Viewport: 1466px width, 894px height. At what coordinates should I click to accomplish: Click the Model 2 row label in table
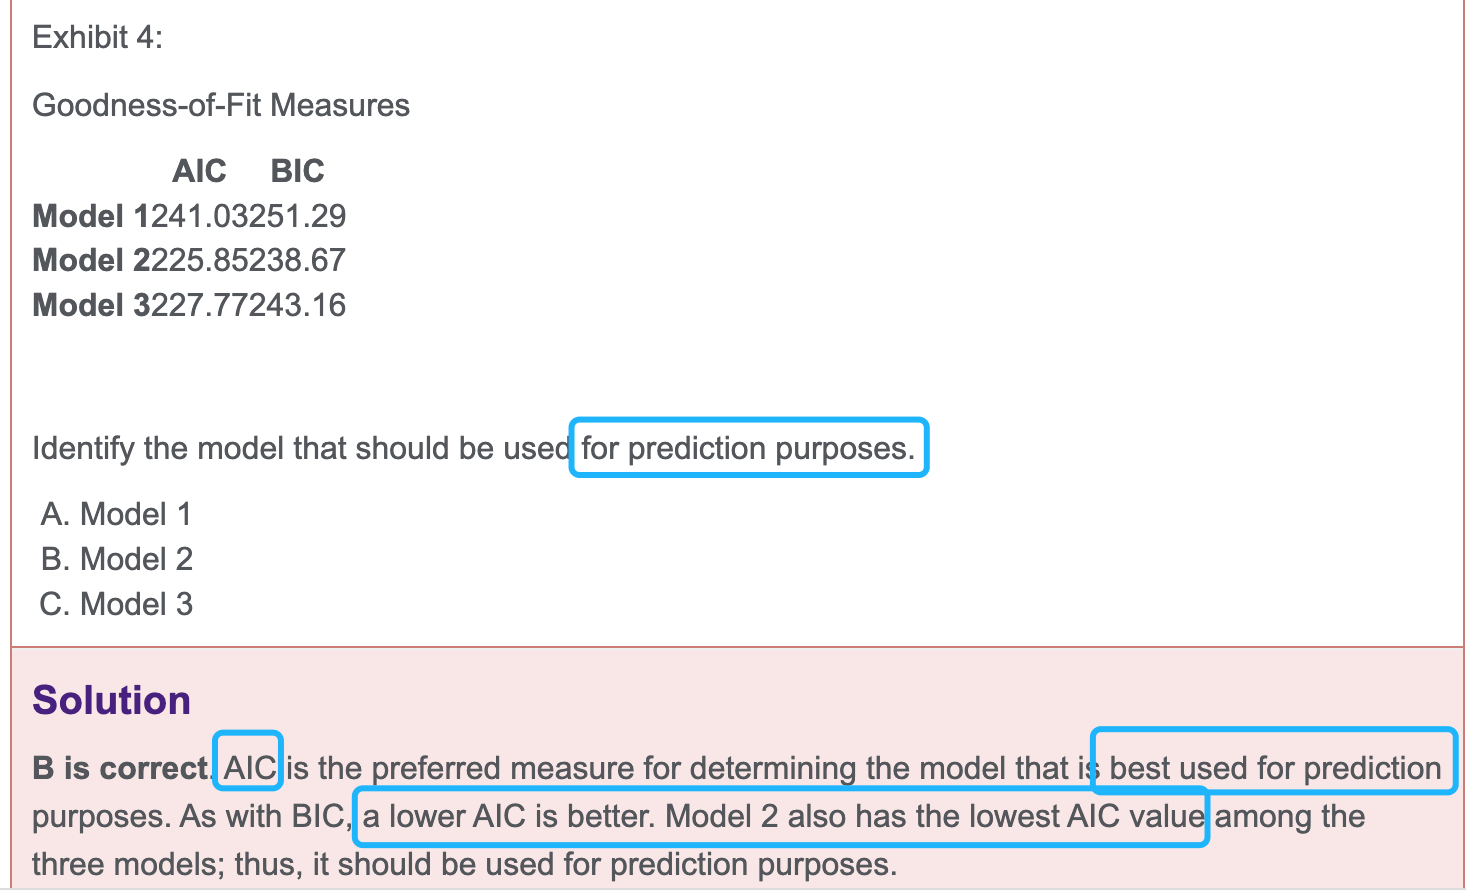(x=89, y=260)
